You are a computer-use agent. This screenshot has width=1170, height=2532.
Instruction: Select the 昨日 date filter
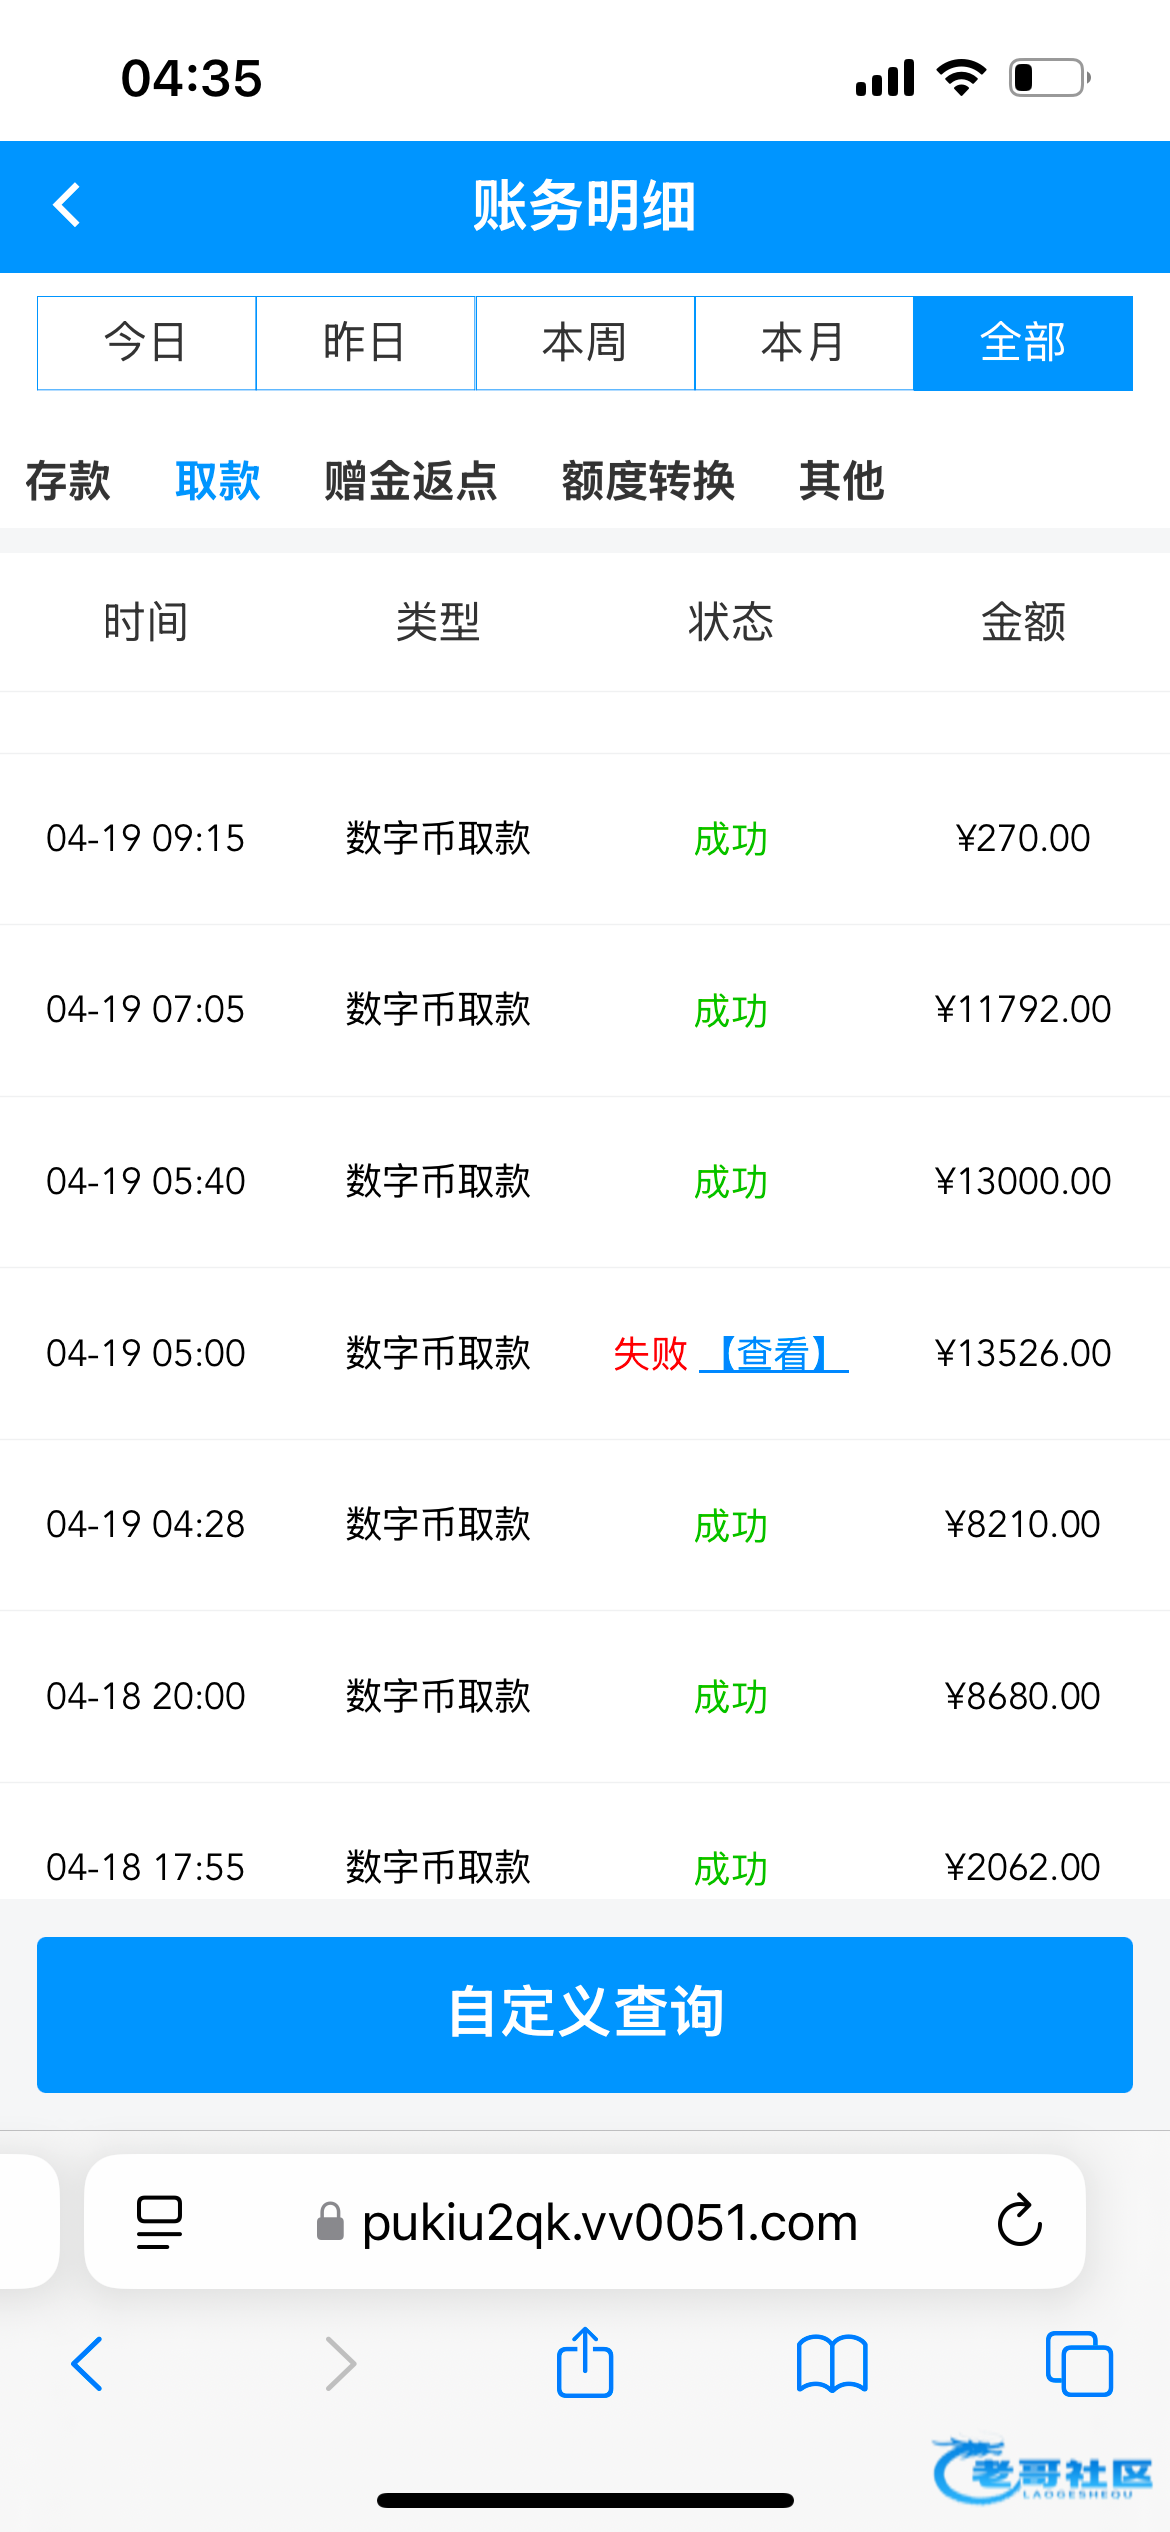366,343
